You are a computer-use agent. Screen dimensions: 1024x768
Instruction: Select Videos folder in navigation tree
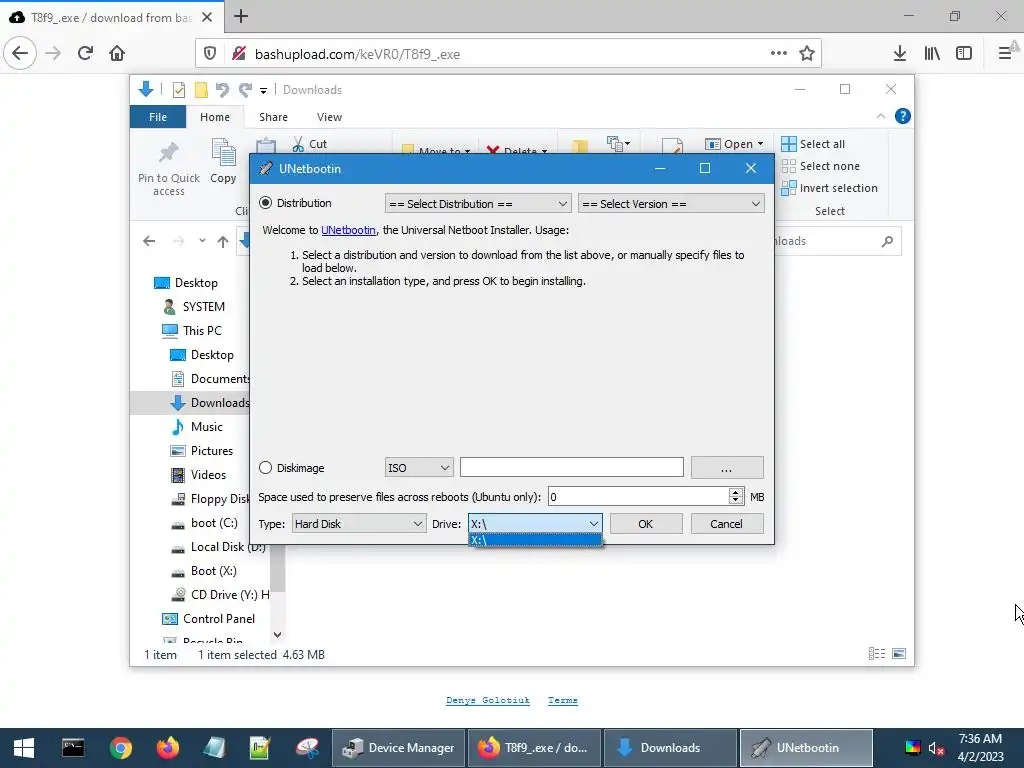(x=198, y=475)
